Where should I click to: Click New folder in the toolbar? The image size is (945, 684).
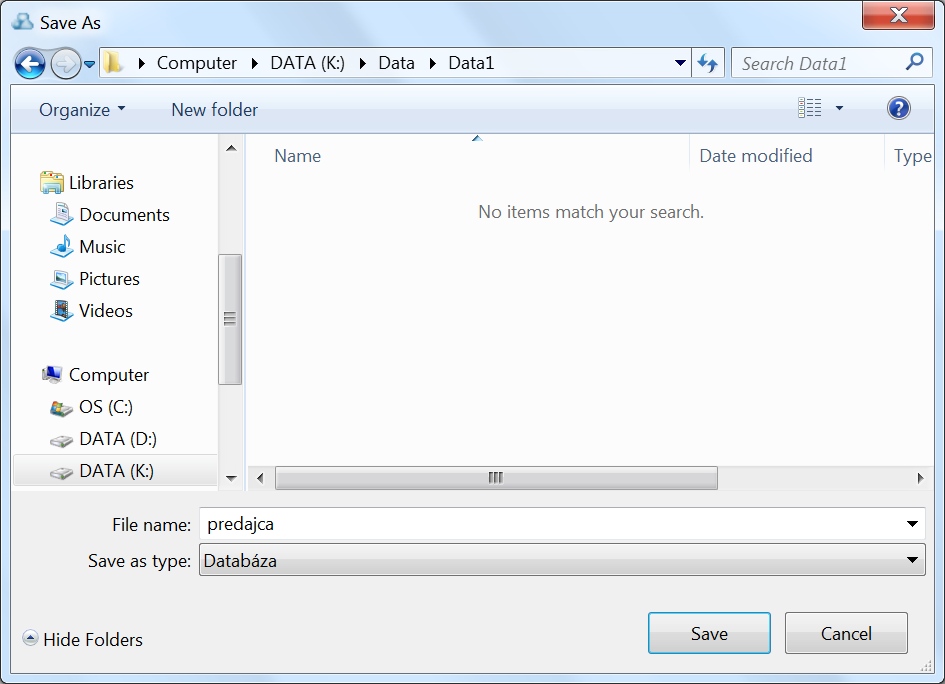click(x=214, y=110)
